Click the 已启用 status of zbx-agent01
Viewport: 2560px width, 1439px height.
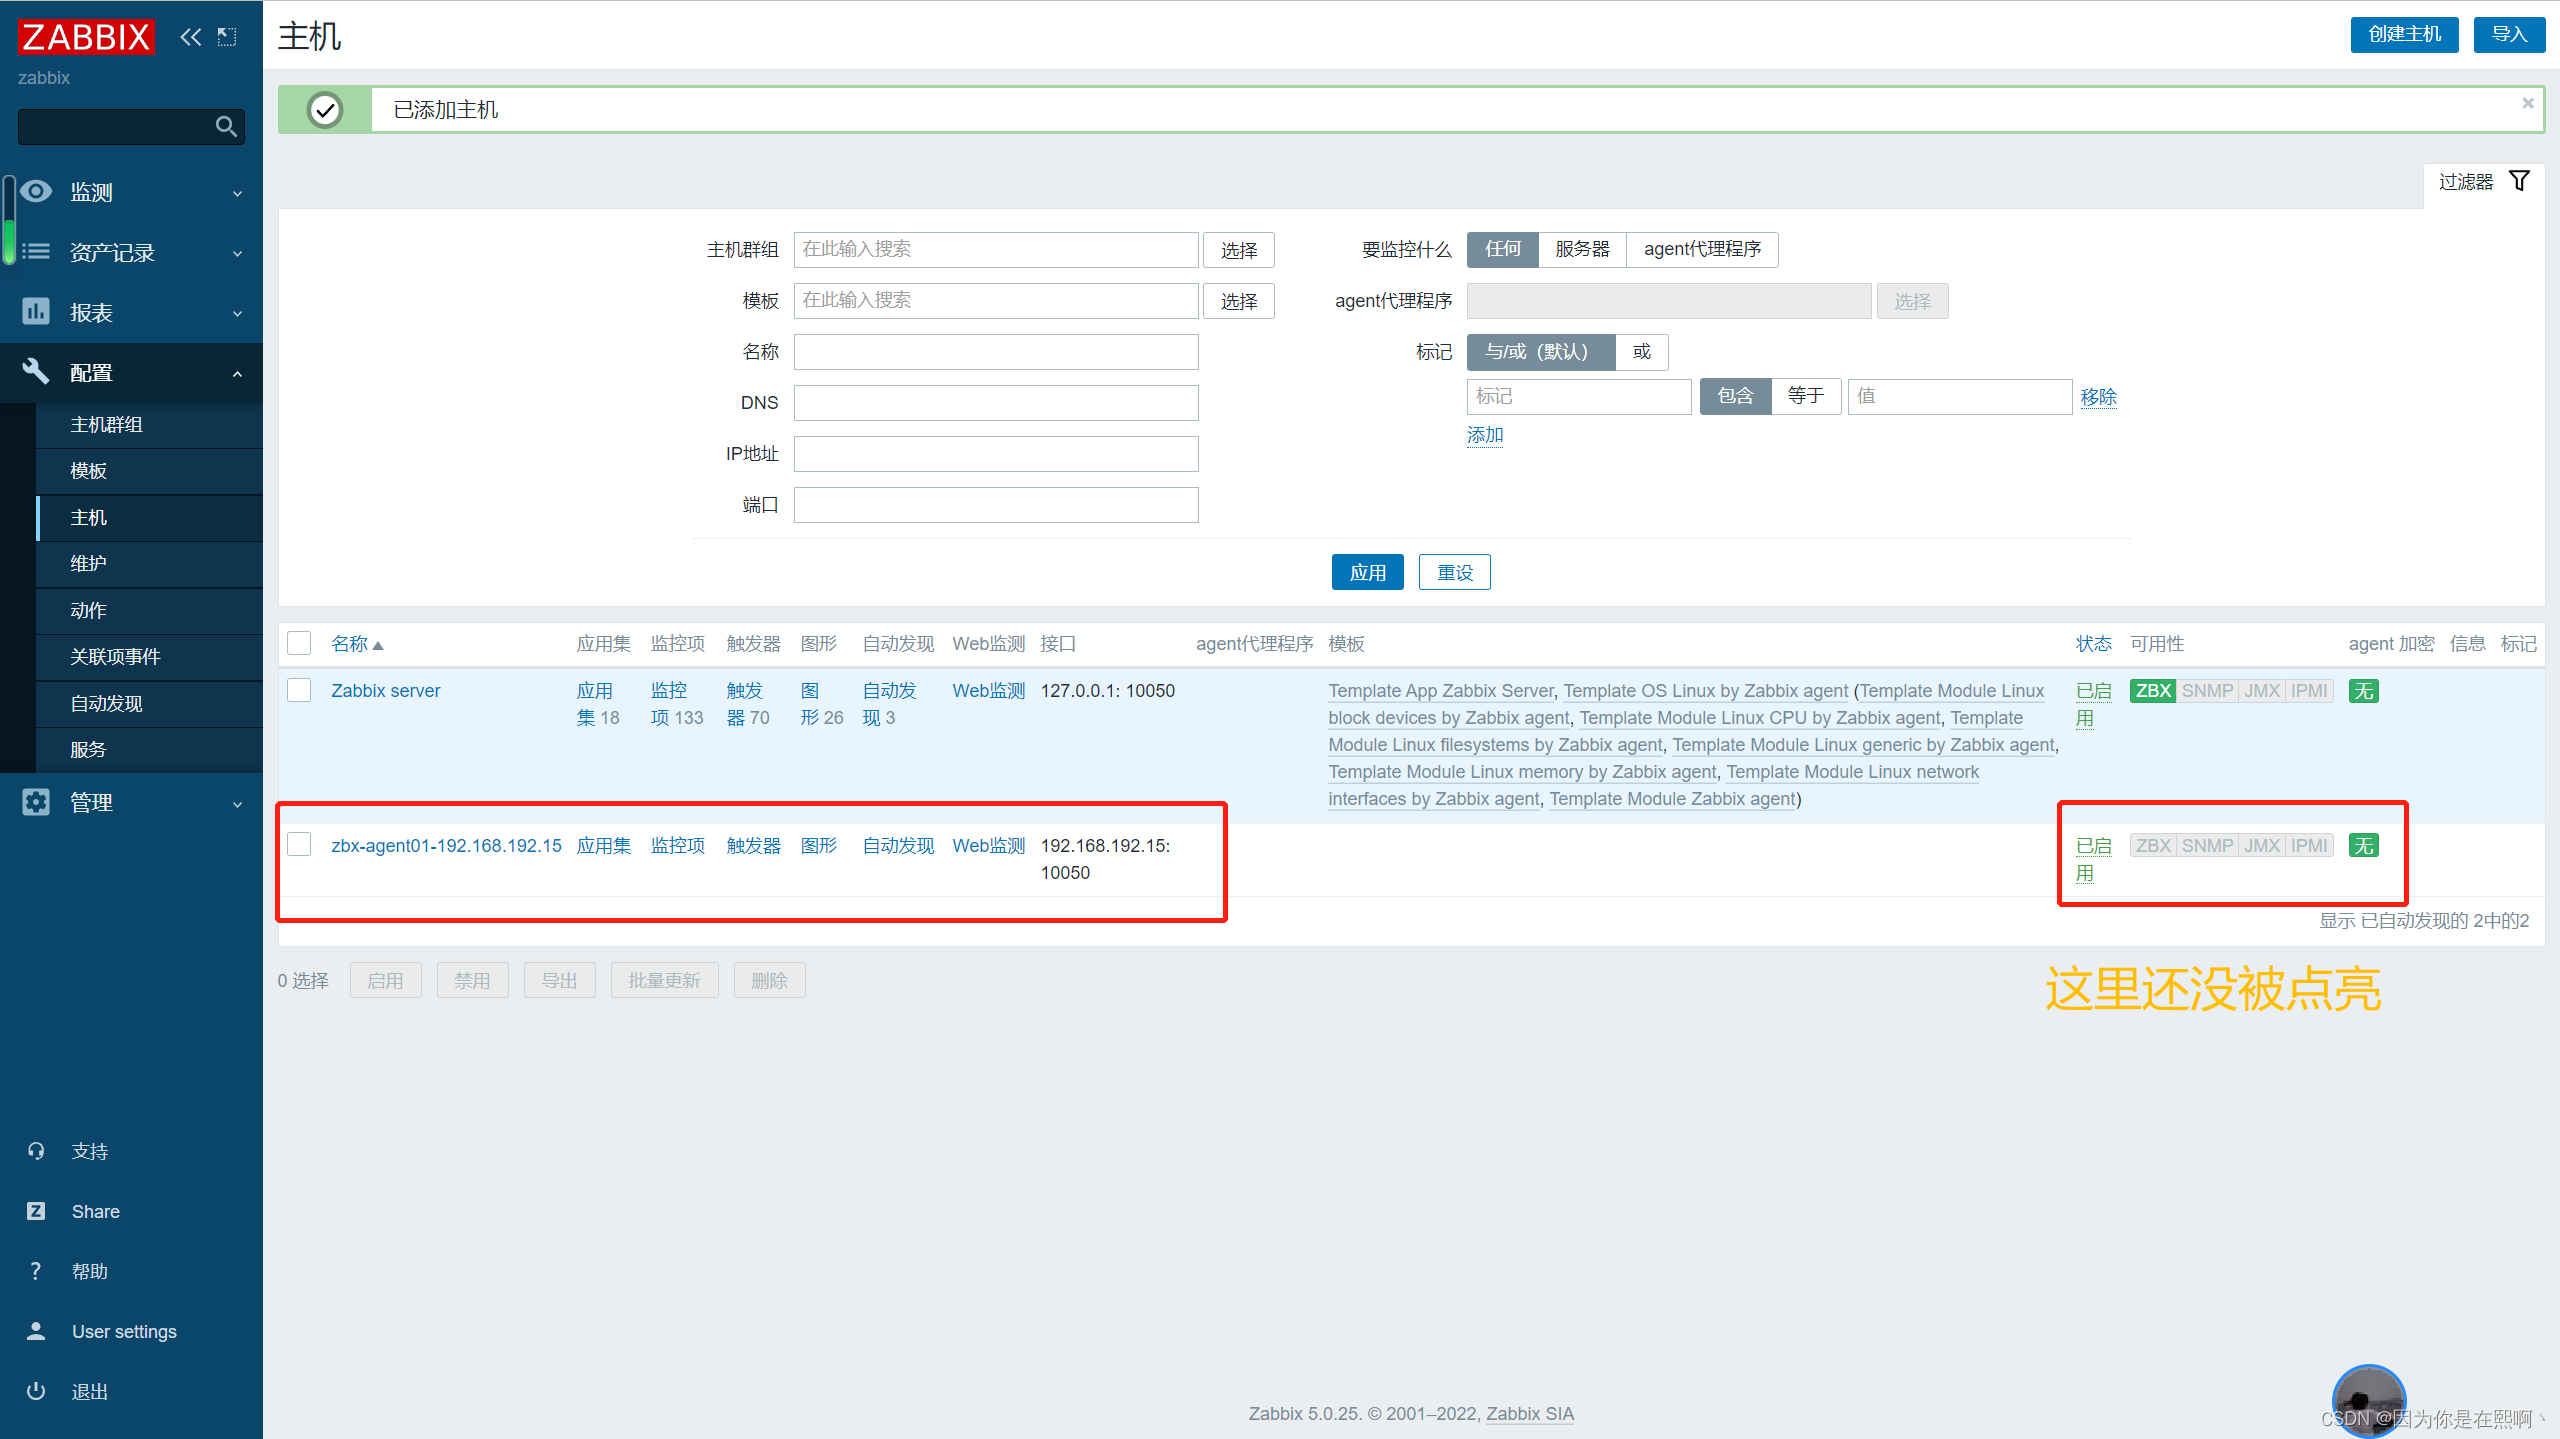2092,859
